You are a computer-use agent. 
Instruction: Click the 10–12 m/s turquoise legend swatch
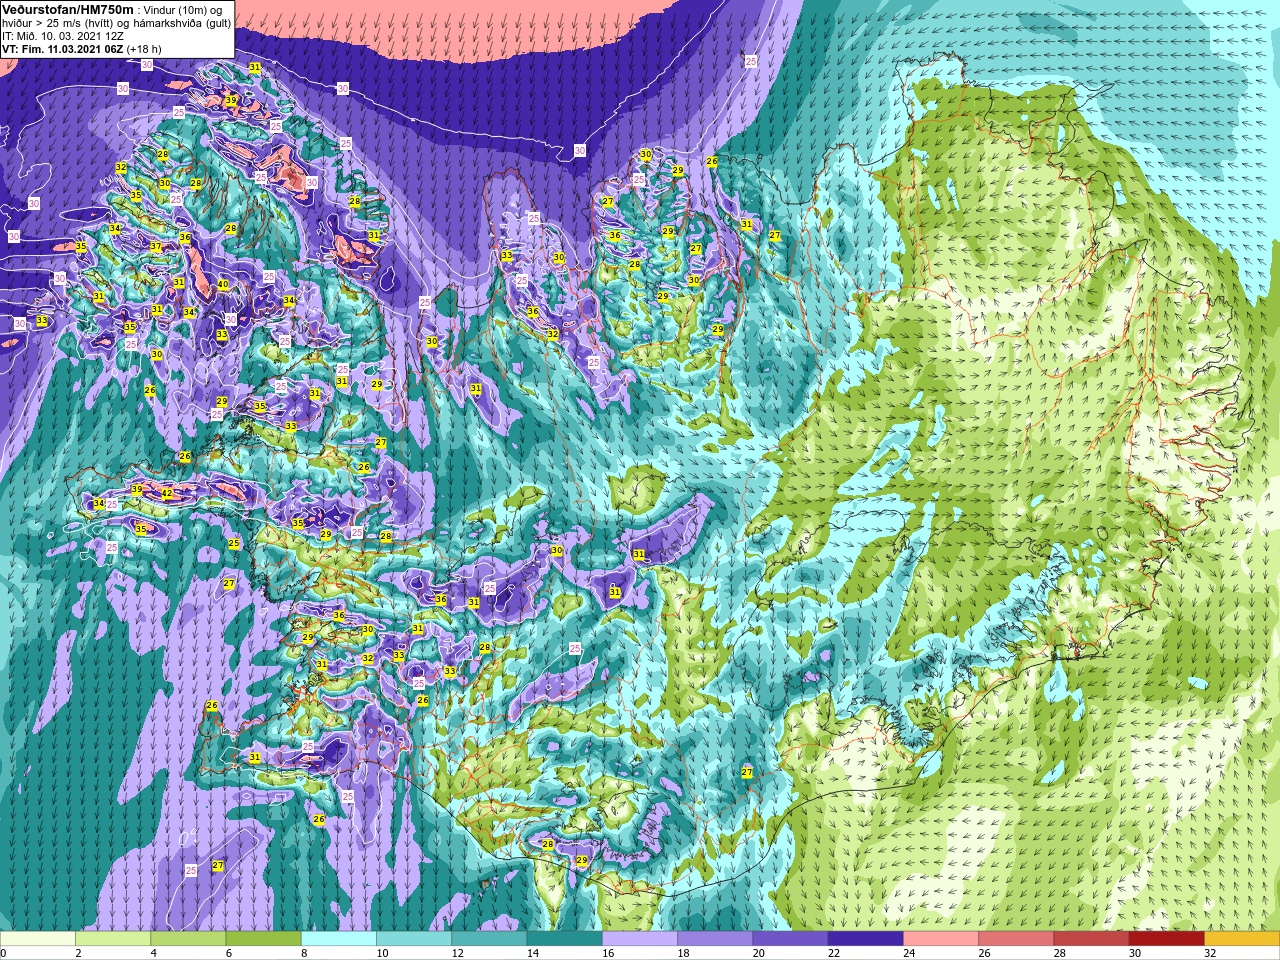[x=414, y=939]
